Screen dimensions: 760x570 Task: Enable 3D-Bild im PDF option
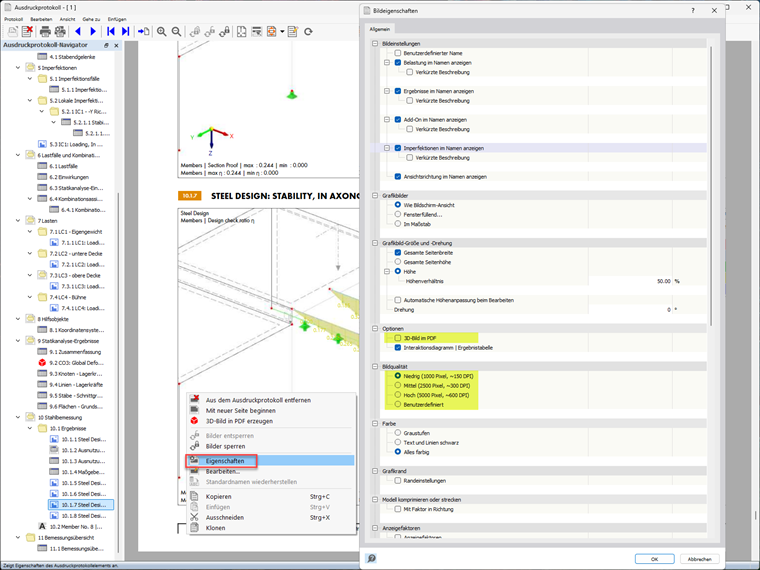point(397,338)
